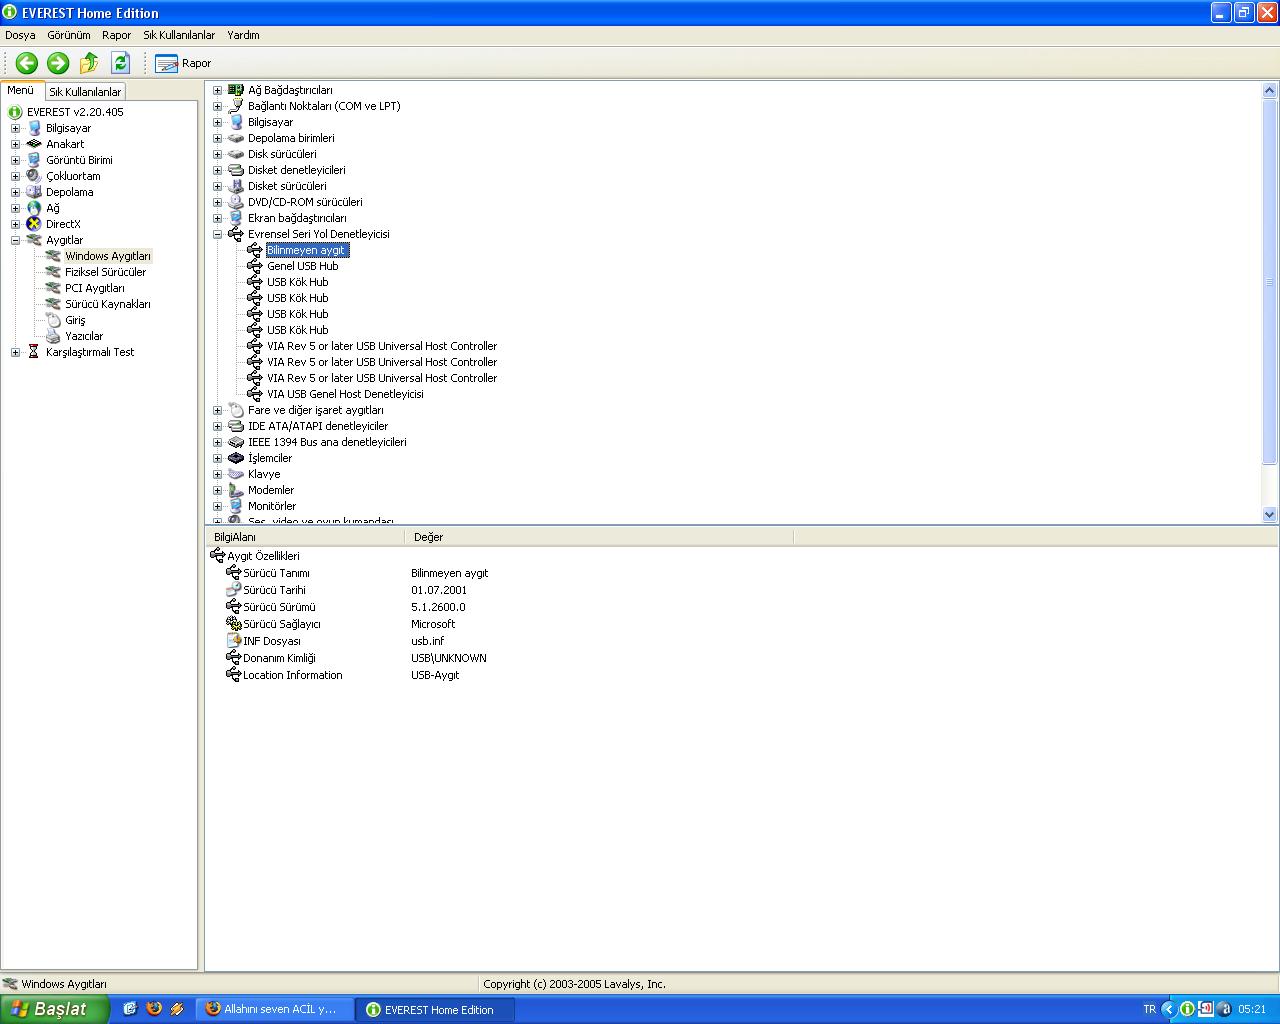The width and height of the screenshot is (1280, 1024).
Task: Expand IEEE 1394 Bus ana denetleyicileri node
Action: point(217,442)
